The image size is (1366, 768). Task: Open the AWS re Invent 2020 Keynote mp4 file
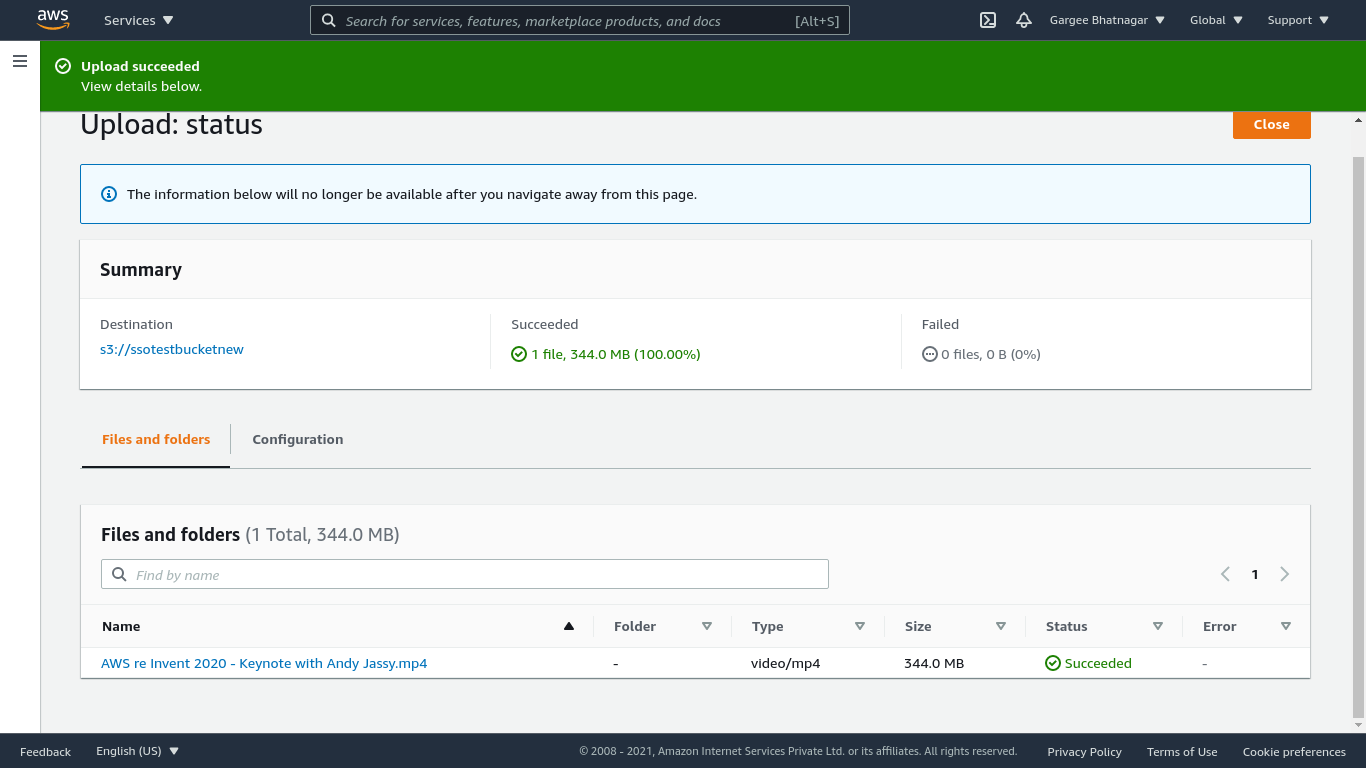[264, 663]
